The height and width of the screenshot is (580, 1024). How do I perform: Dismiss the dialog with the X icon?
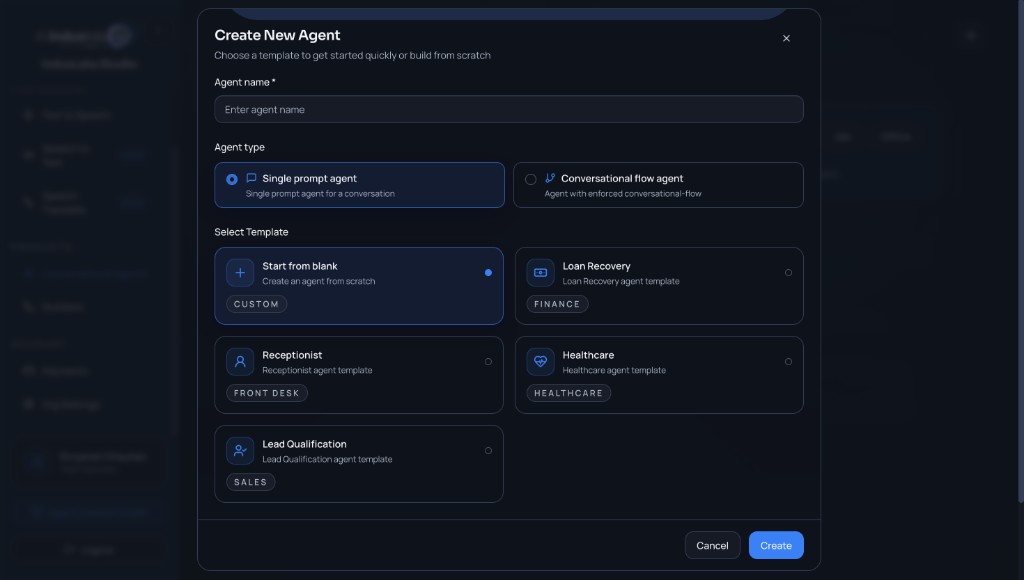click(x=786, y=38)
